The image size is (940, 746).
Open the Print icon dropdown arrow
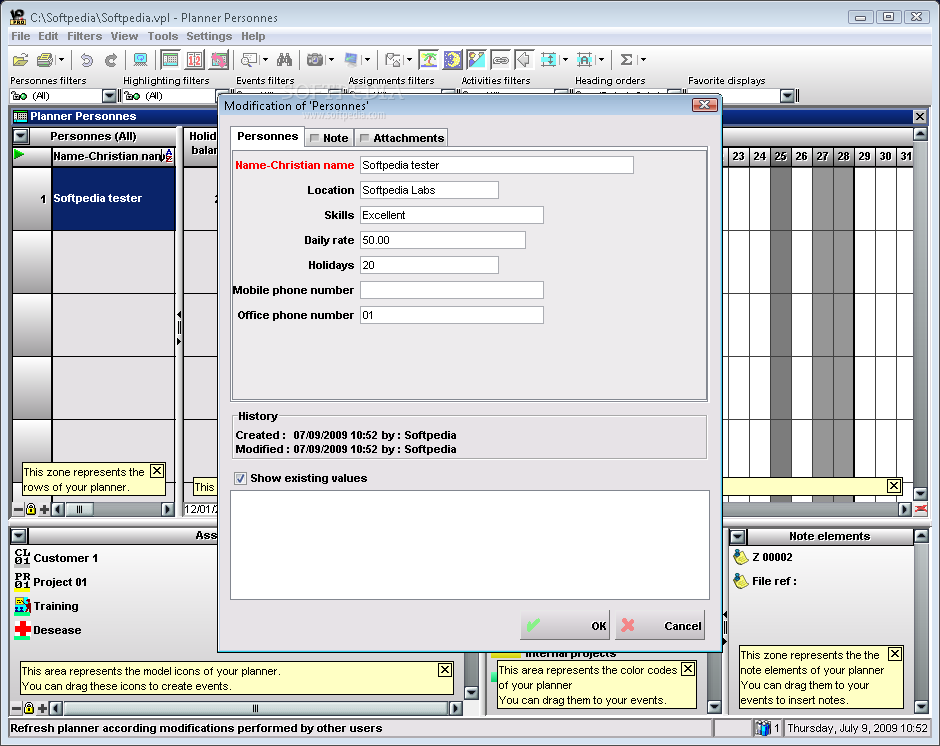tap(61, 59)
